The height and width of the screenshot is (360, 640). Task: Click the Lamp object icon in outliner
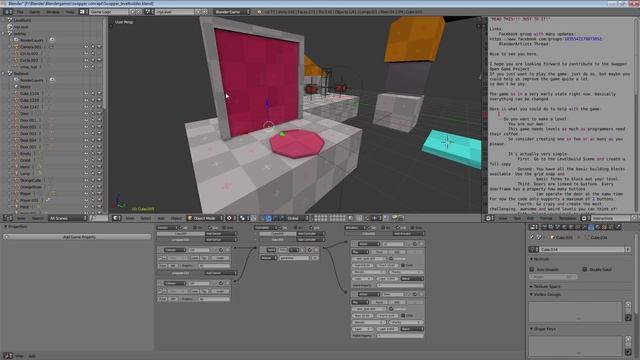click(16, 173)
